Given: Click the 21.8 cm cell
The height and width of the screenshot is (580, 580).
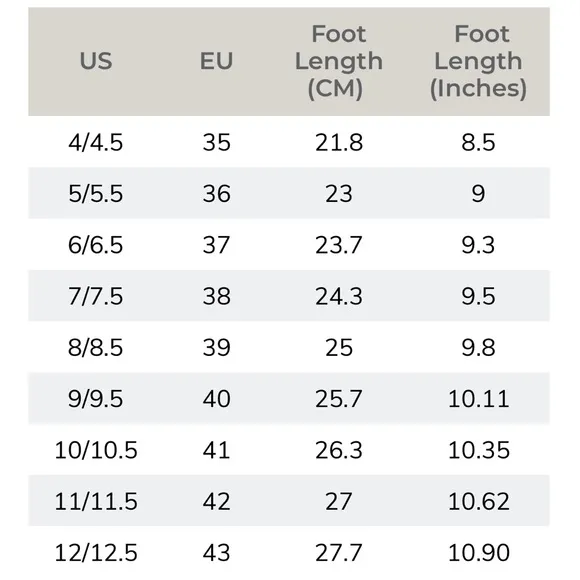Looking at the screenshot, I should [x=339, y=142].
